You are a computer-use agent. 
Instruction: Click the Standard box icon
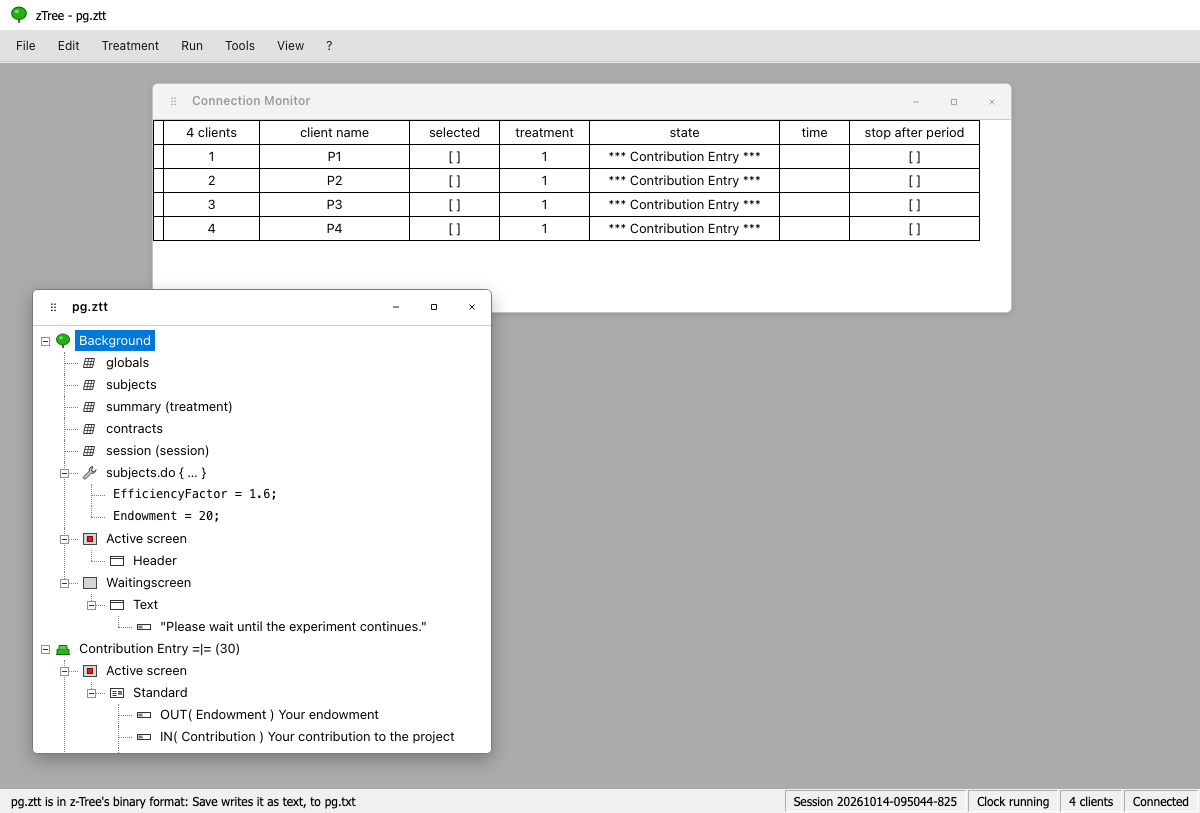click(x=117, y=693)
